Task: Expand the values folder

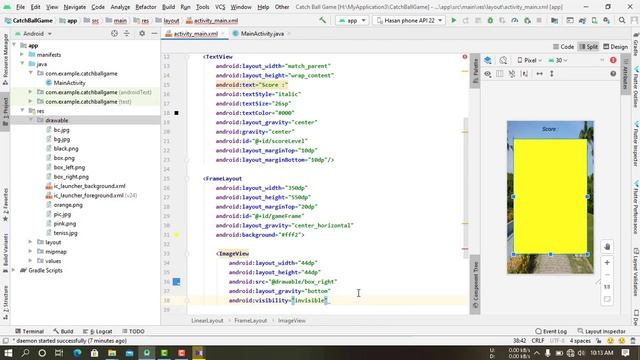Action: [x=31, y=261]
